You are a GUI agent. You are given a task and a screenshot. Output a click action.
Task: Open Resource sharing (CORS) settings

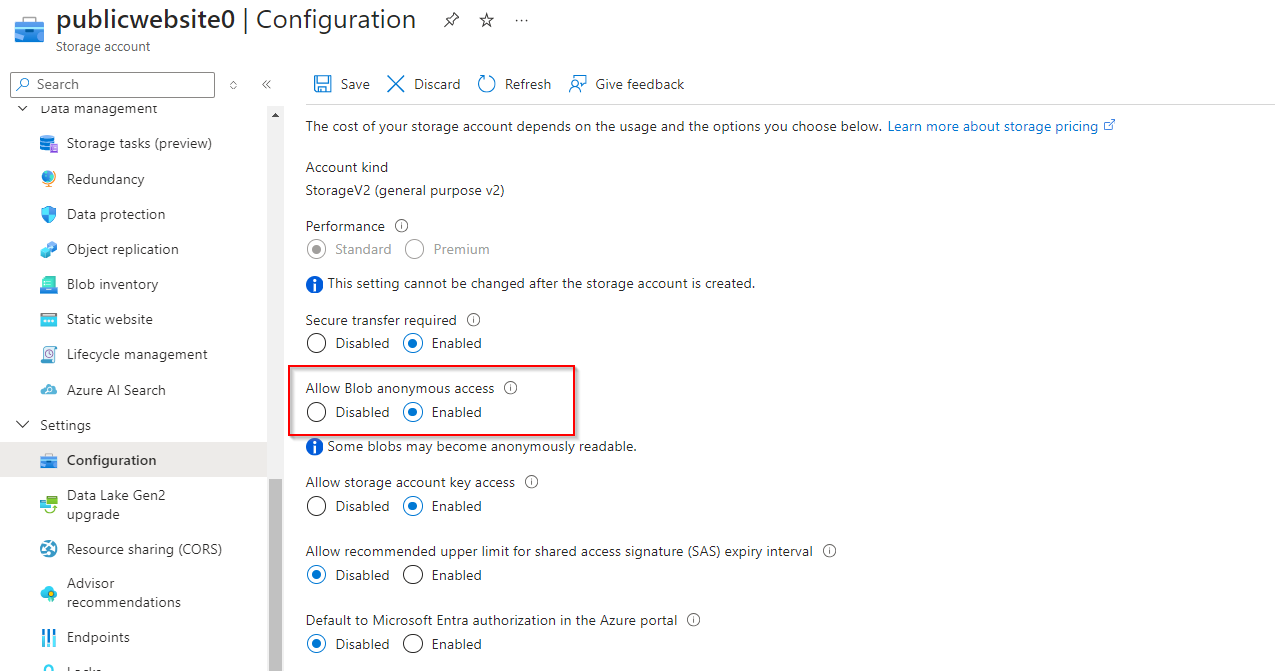[x=144, y=549]
